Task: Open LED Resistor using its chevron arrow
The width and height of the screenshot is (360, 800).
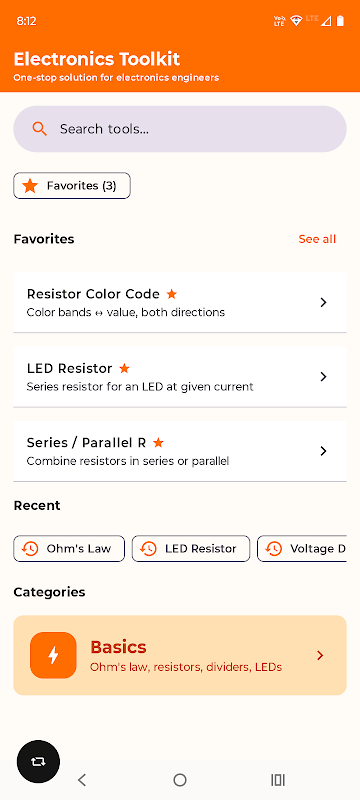Action: [x=323, y=377]
